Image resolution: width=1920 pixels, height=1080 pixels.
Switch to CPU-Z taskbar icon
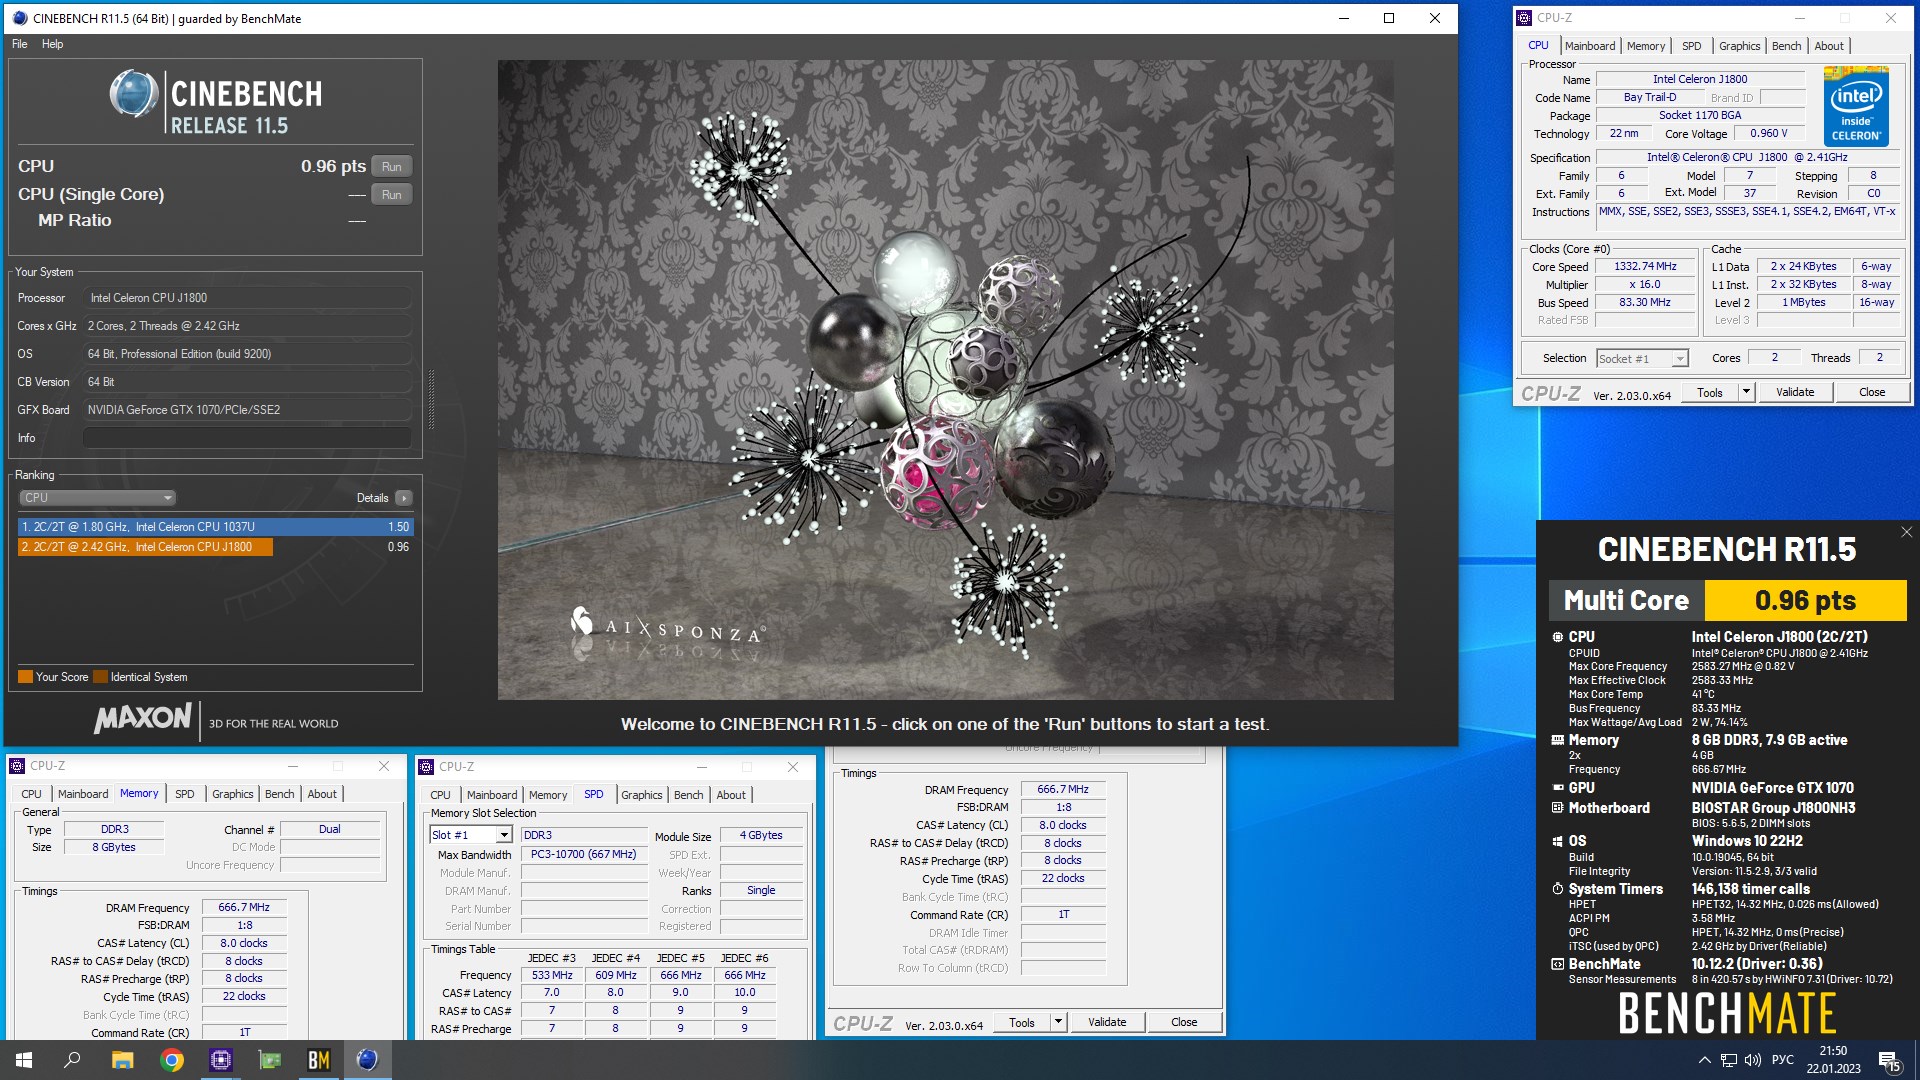[x=220, y=1060]
